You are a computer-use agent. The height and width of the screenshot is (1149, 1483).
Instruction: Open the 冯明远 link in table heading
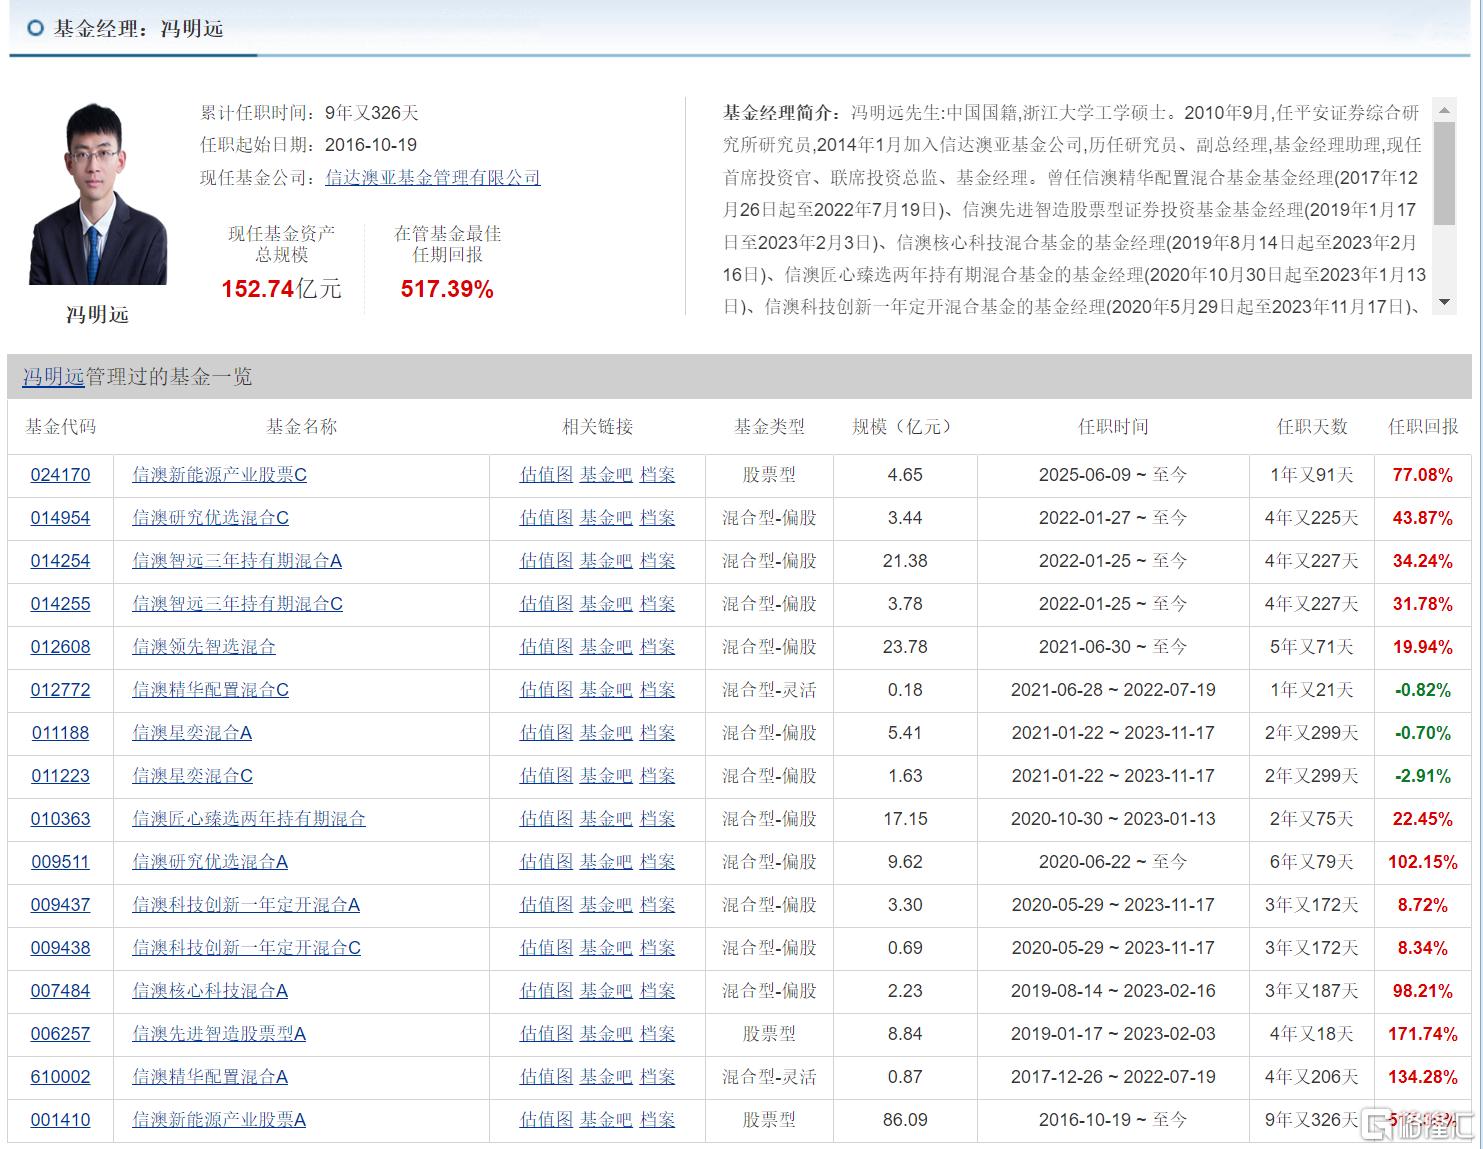coord(53,377)
